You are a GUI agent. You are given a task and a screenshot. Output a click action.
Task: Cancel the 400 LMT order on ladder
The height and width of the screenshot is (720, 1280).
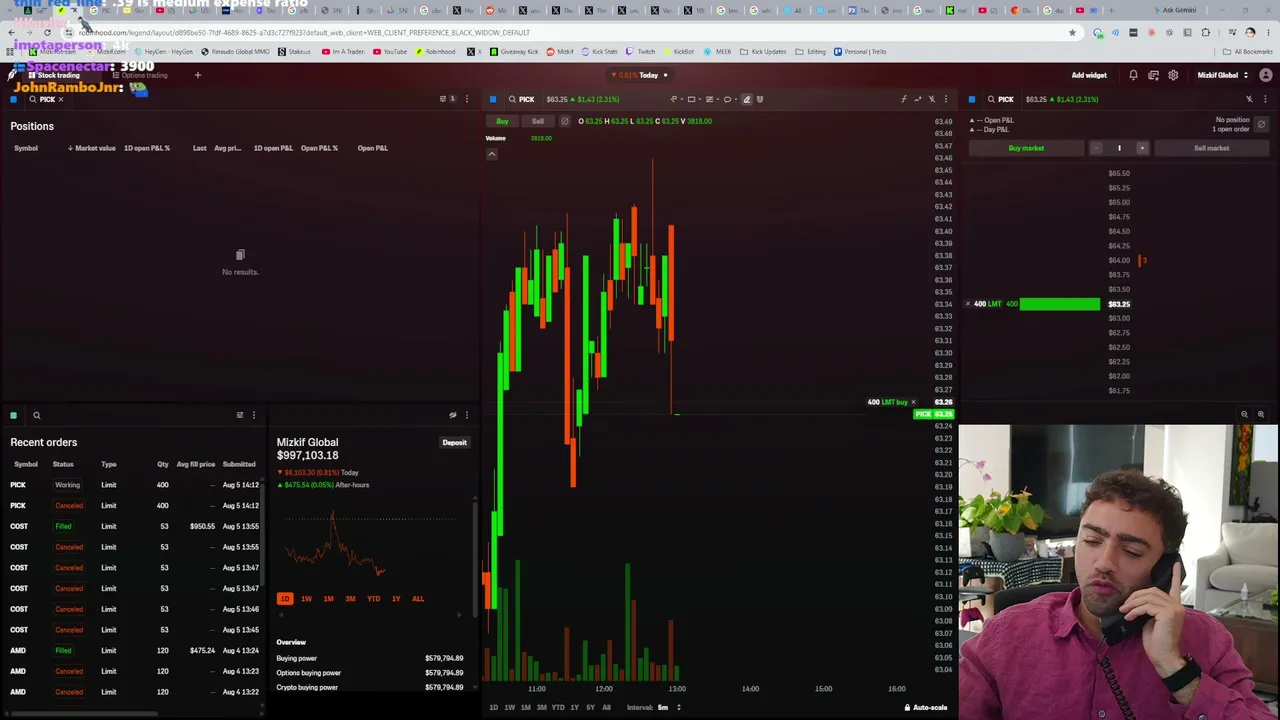967,304
